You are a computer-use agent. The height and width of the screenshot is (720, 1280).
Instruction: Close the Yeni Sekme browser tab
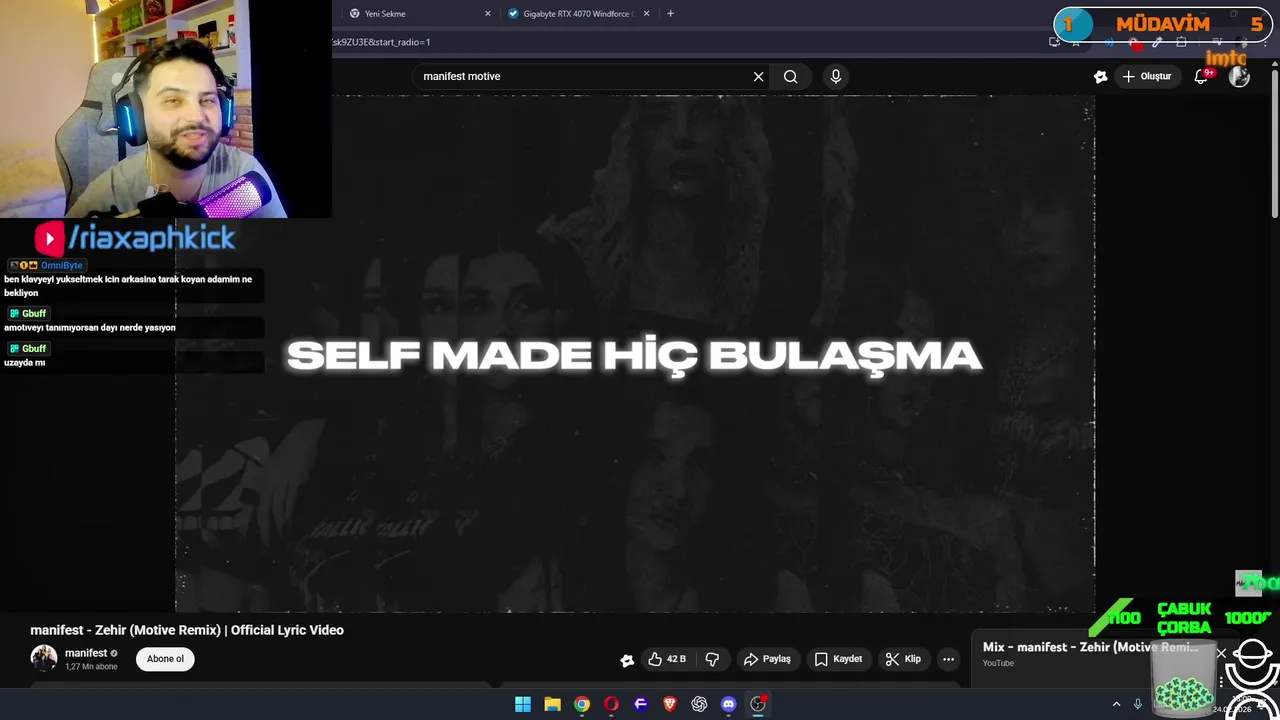[x=488, y=14]
